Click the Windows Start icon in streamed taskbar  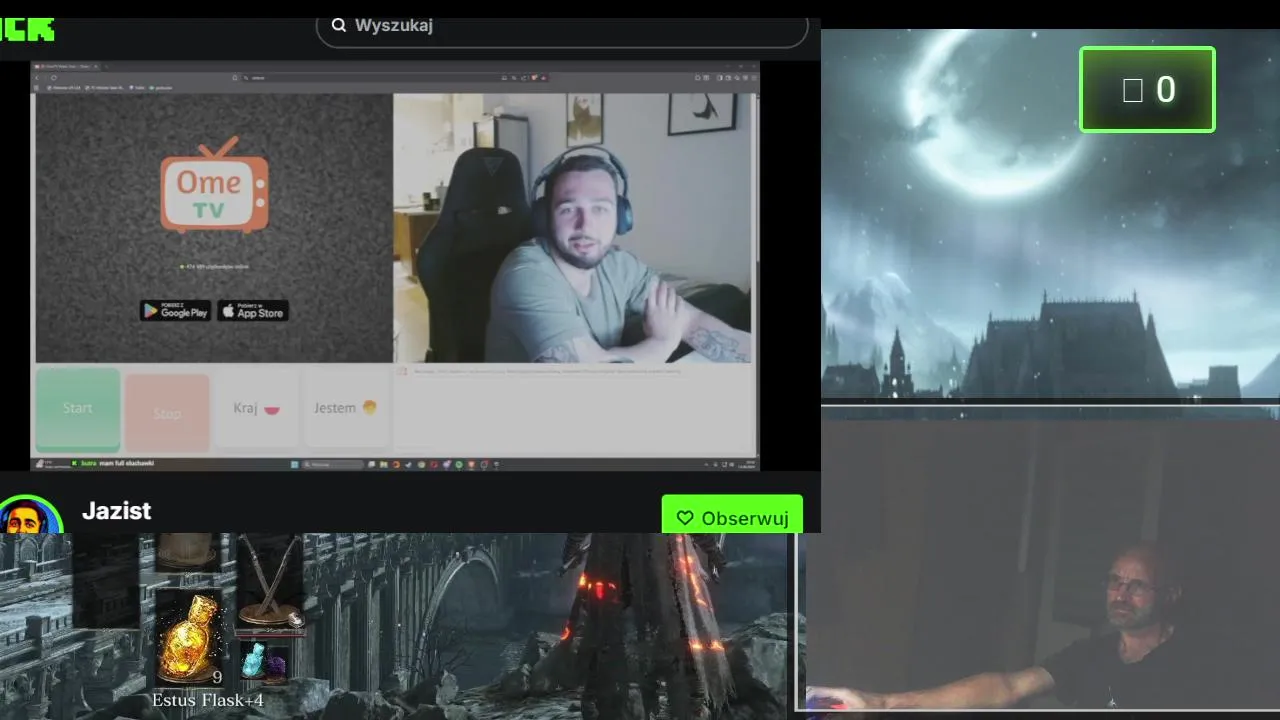pos(293,464)
